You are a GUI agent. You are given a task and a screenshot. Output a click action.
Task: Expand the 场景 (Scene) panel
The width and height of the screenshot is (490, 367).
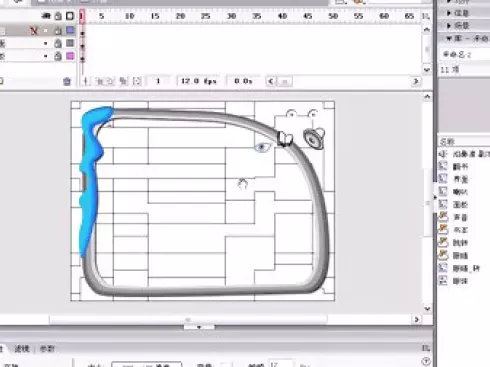tap(459, 26)
